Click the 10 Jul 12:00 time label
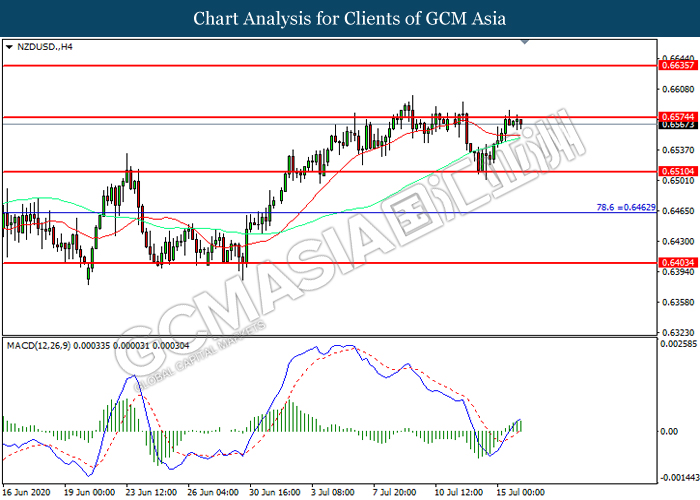The height and width of the screenshot is (500, 700). (458, 492)
